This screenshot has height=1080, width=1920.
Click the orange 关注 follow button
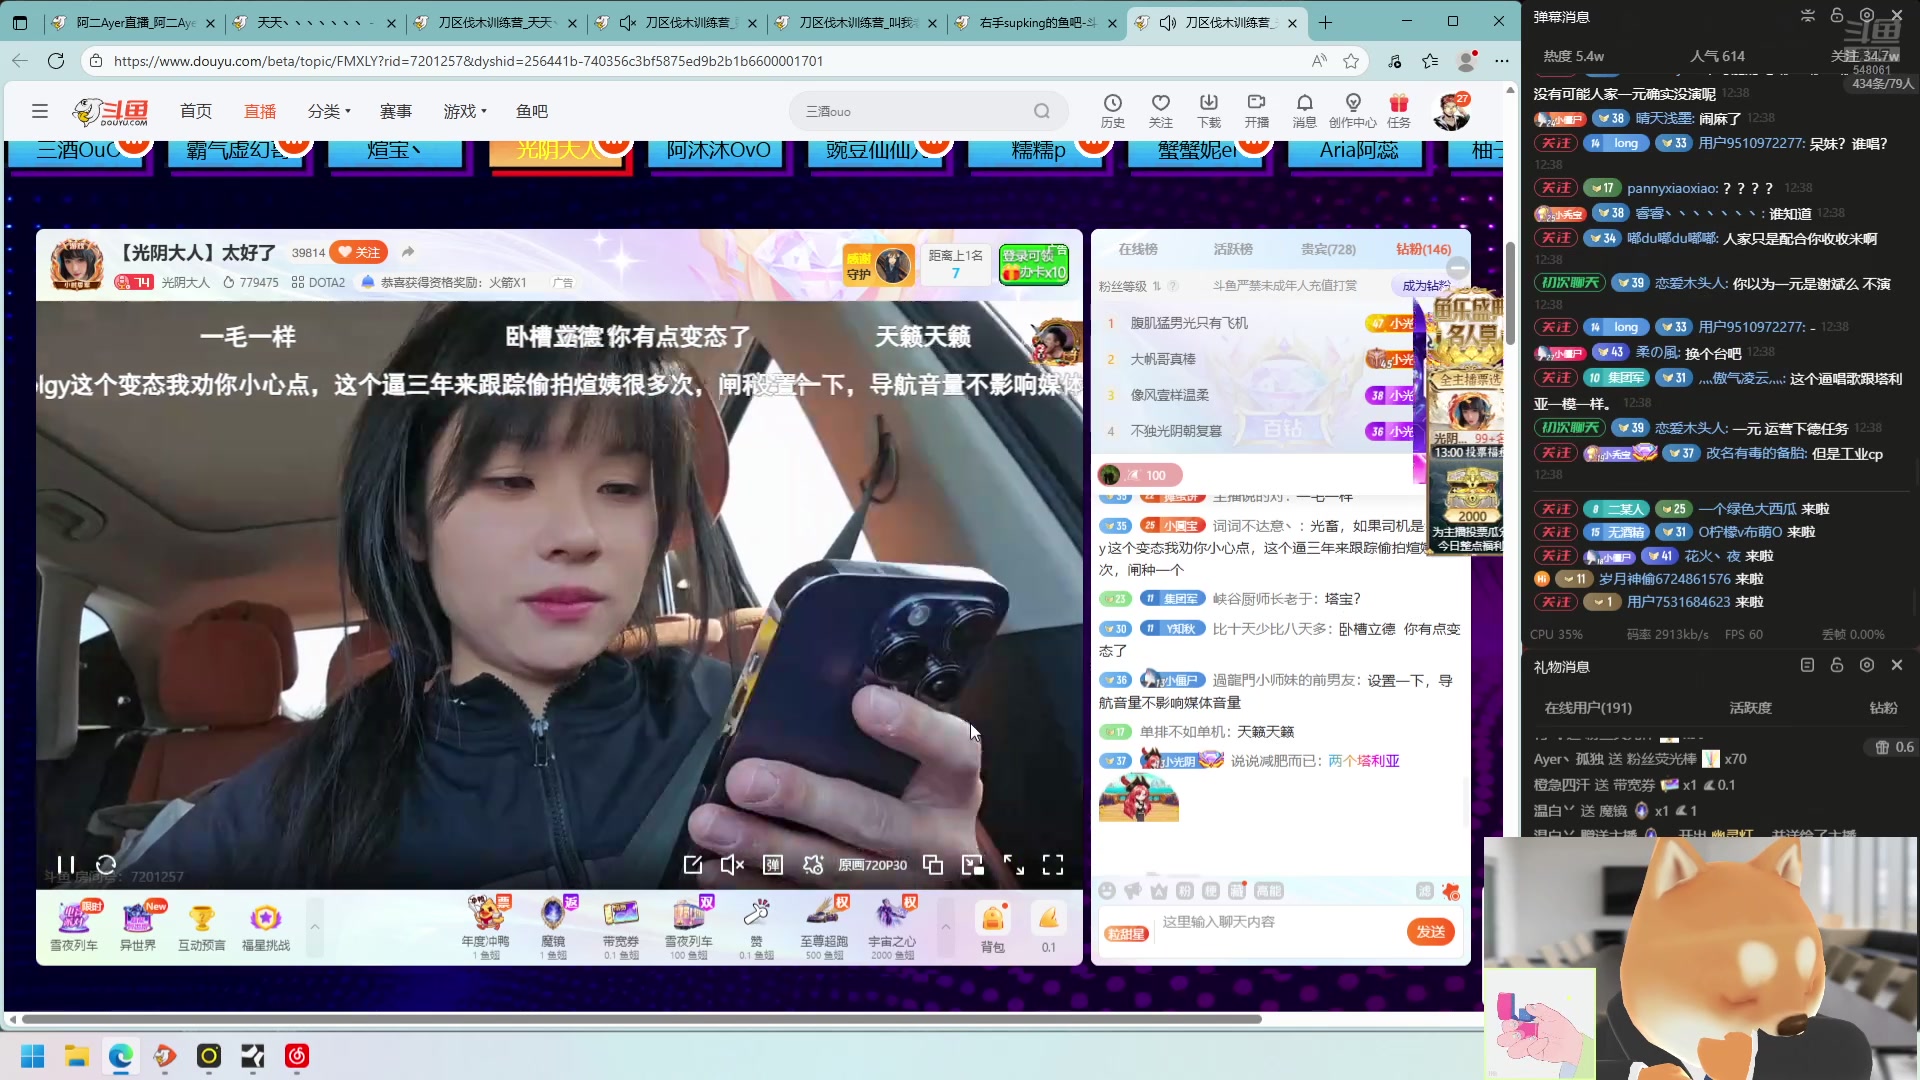point(359,252)
